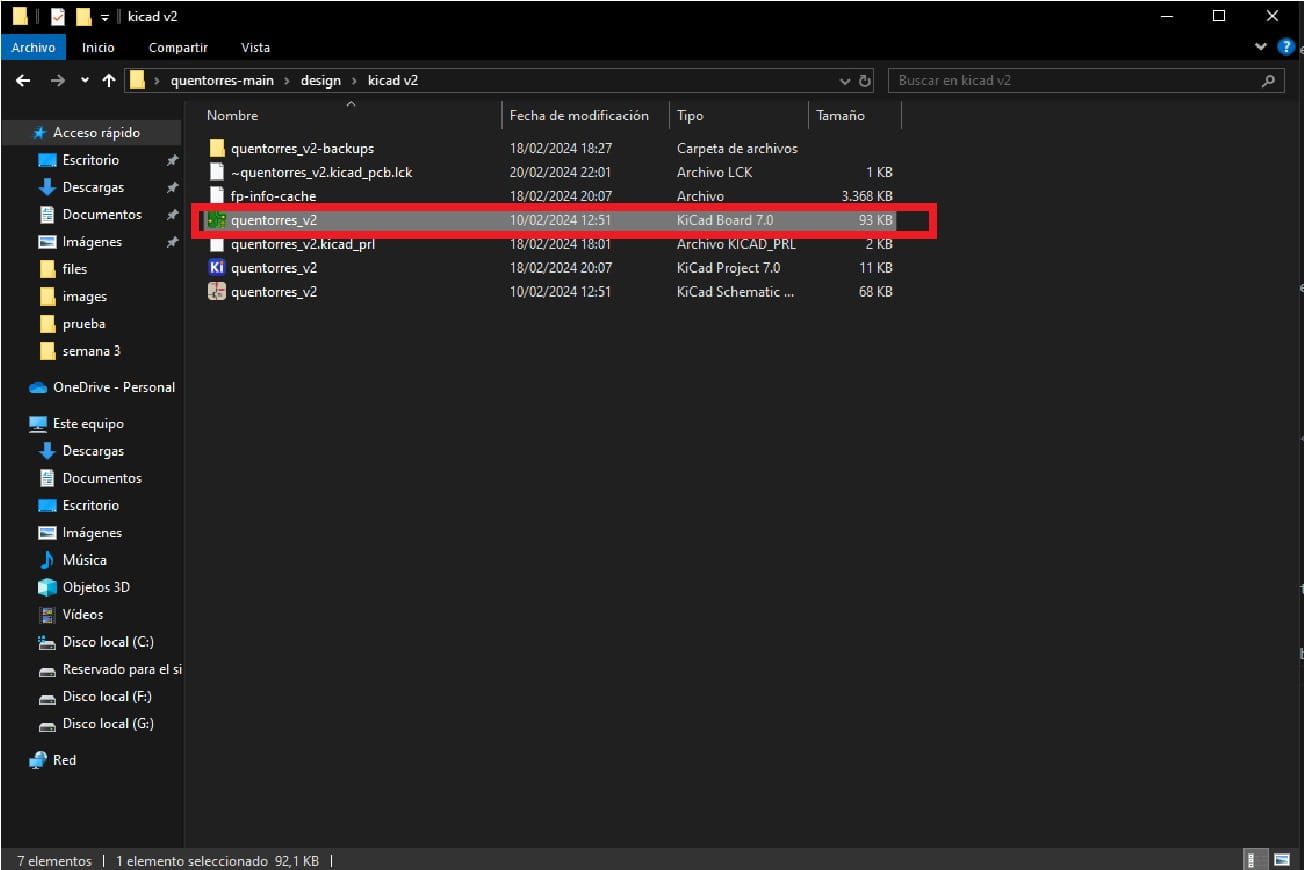The width and height of the screenshot is (1304, 870).
Task: Click the '3.368 KB' size of fp-info-cache
Action: 867,196
